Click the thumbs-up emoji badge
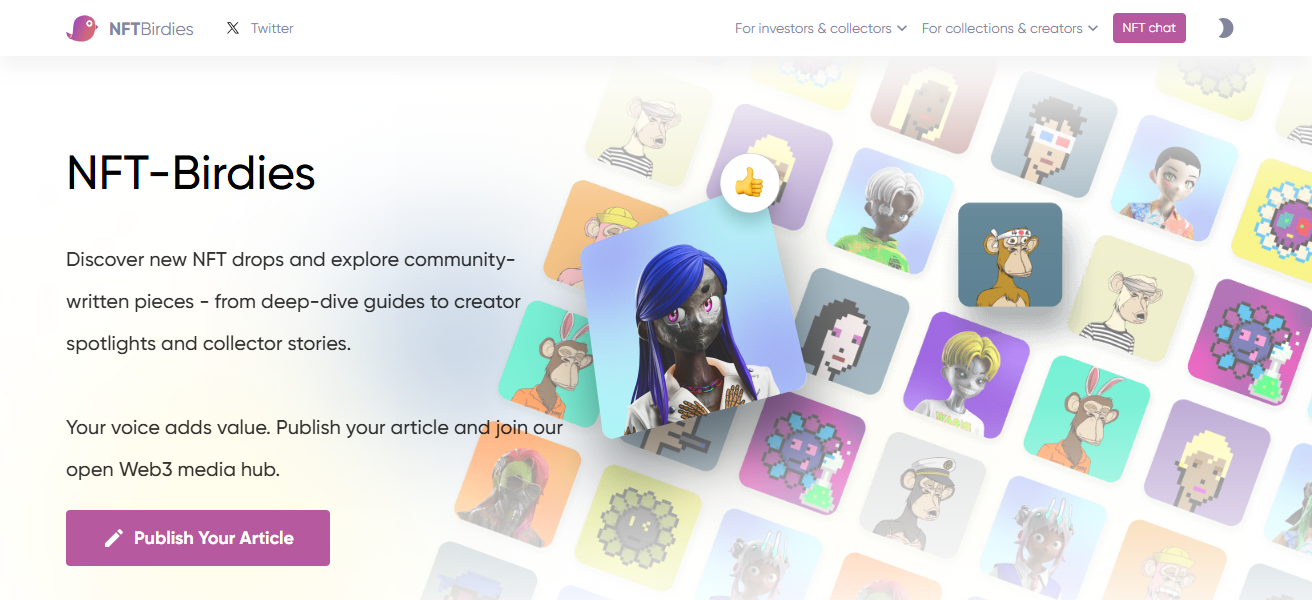This screenshot has height=600, width=1312. 749,183
